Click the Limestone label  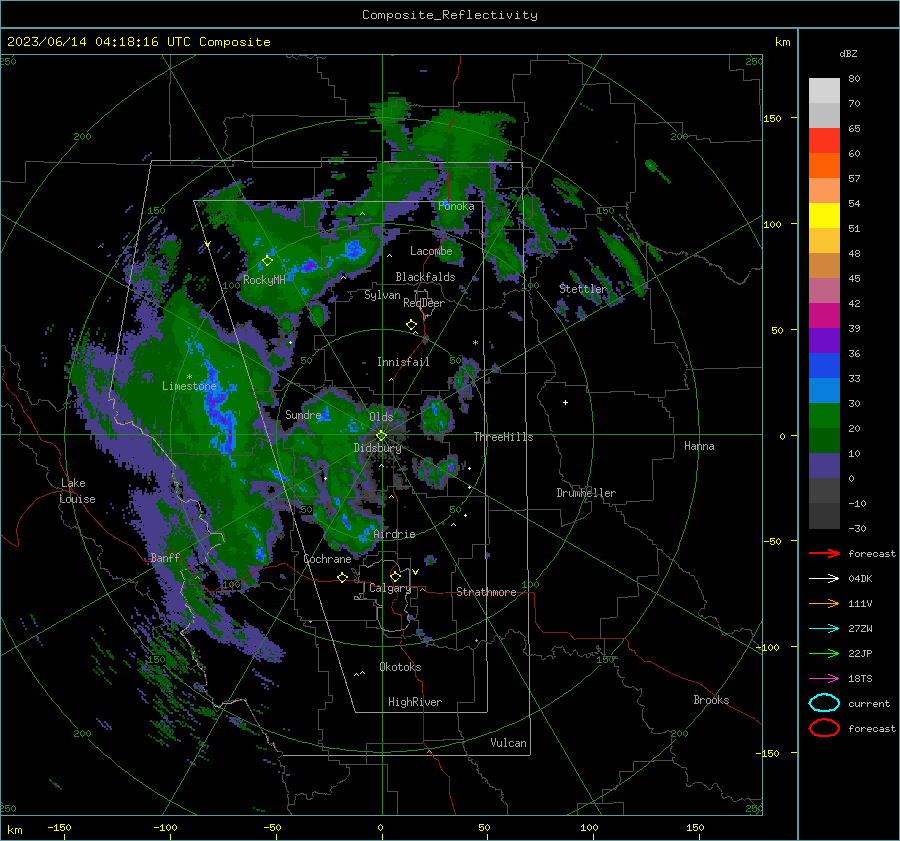[189, 386]
